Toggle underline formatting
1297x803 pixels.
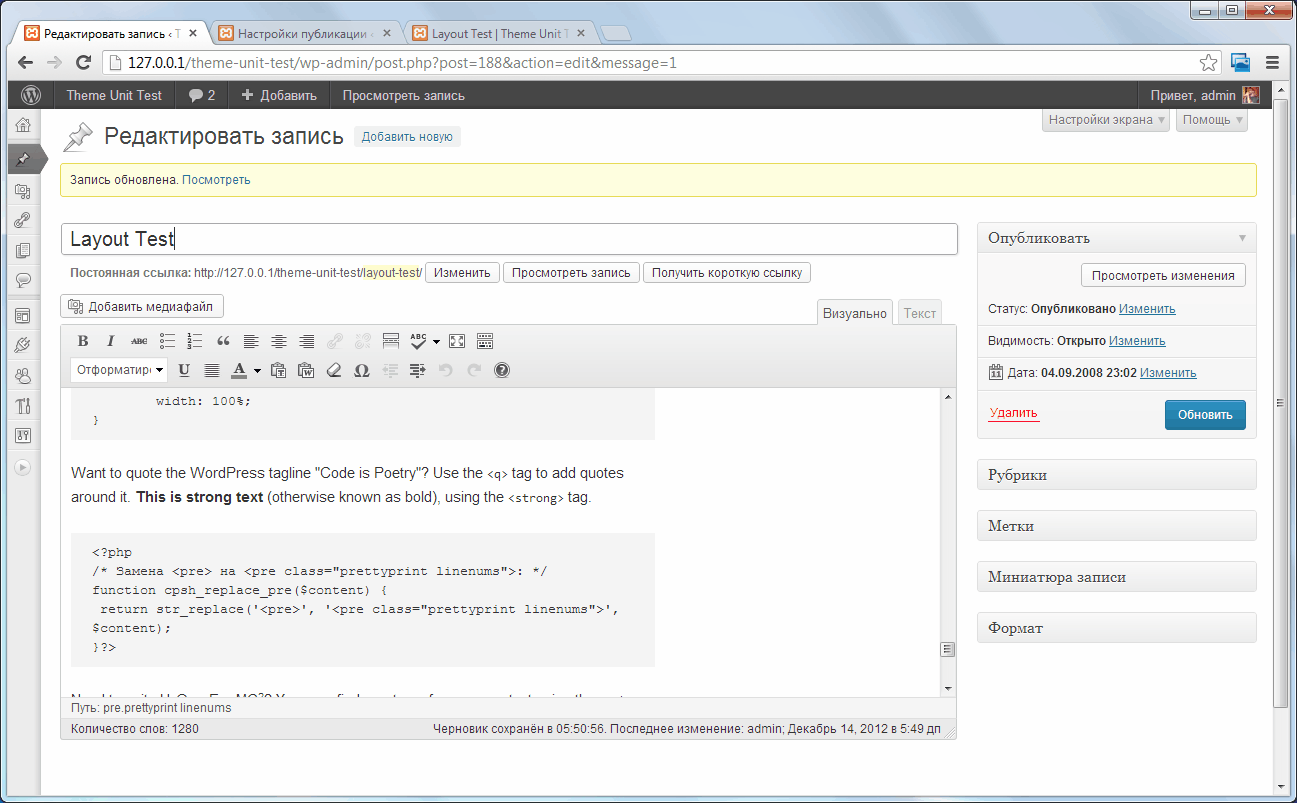[x=184, y=370]
